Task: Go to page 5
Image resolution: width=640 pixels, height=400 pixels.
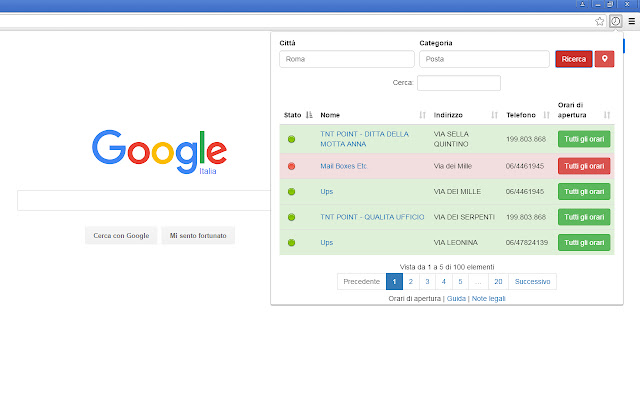Action: 460,282
